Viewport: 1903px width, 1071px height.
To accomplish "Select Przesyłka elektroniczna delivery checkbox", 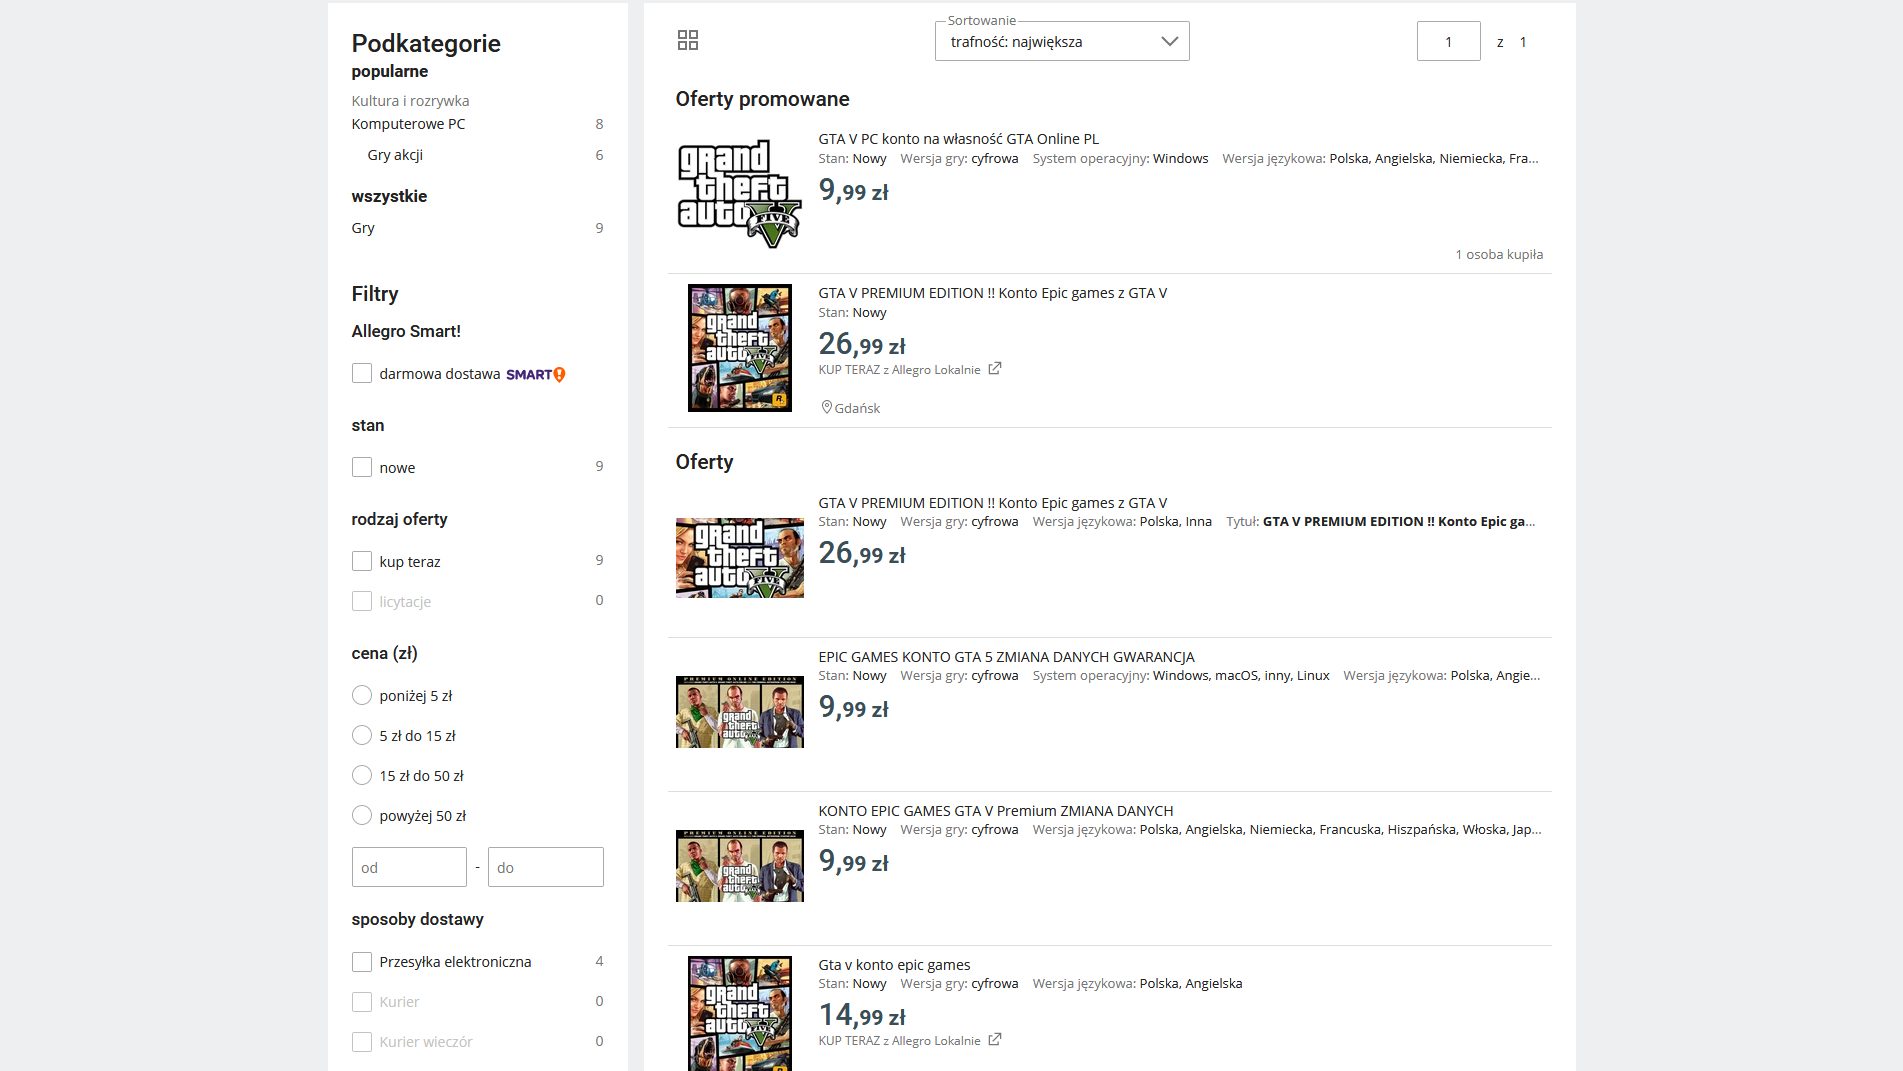I will tap(362, 961).
